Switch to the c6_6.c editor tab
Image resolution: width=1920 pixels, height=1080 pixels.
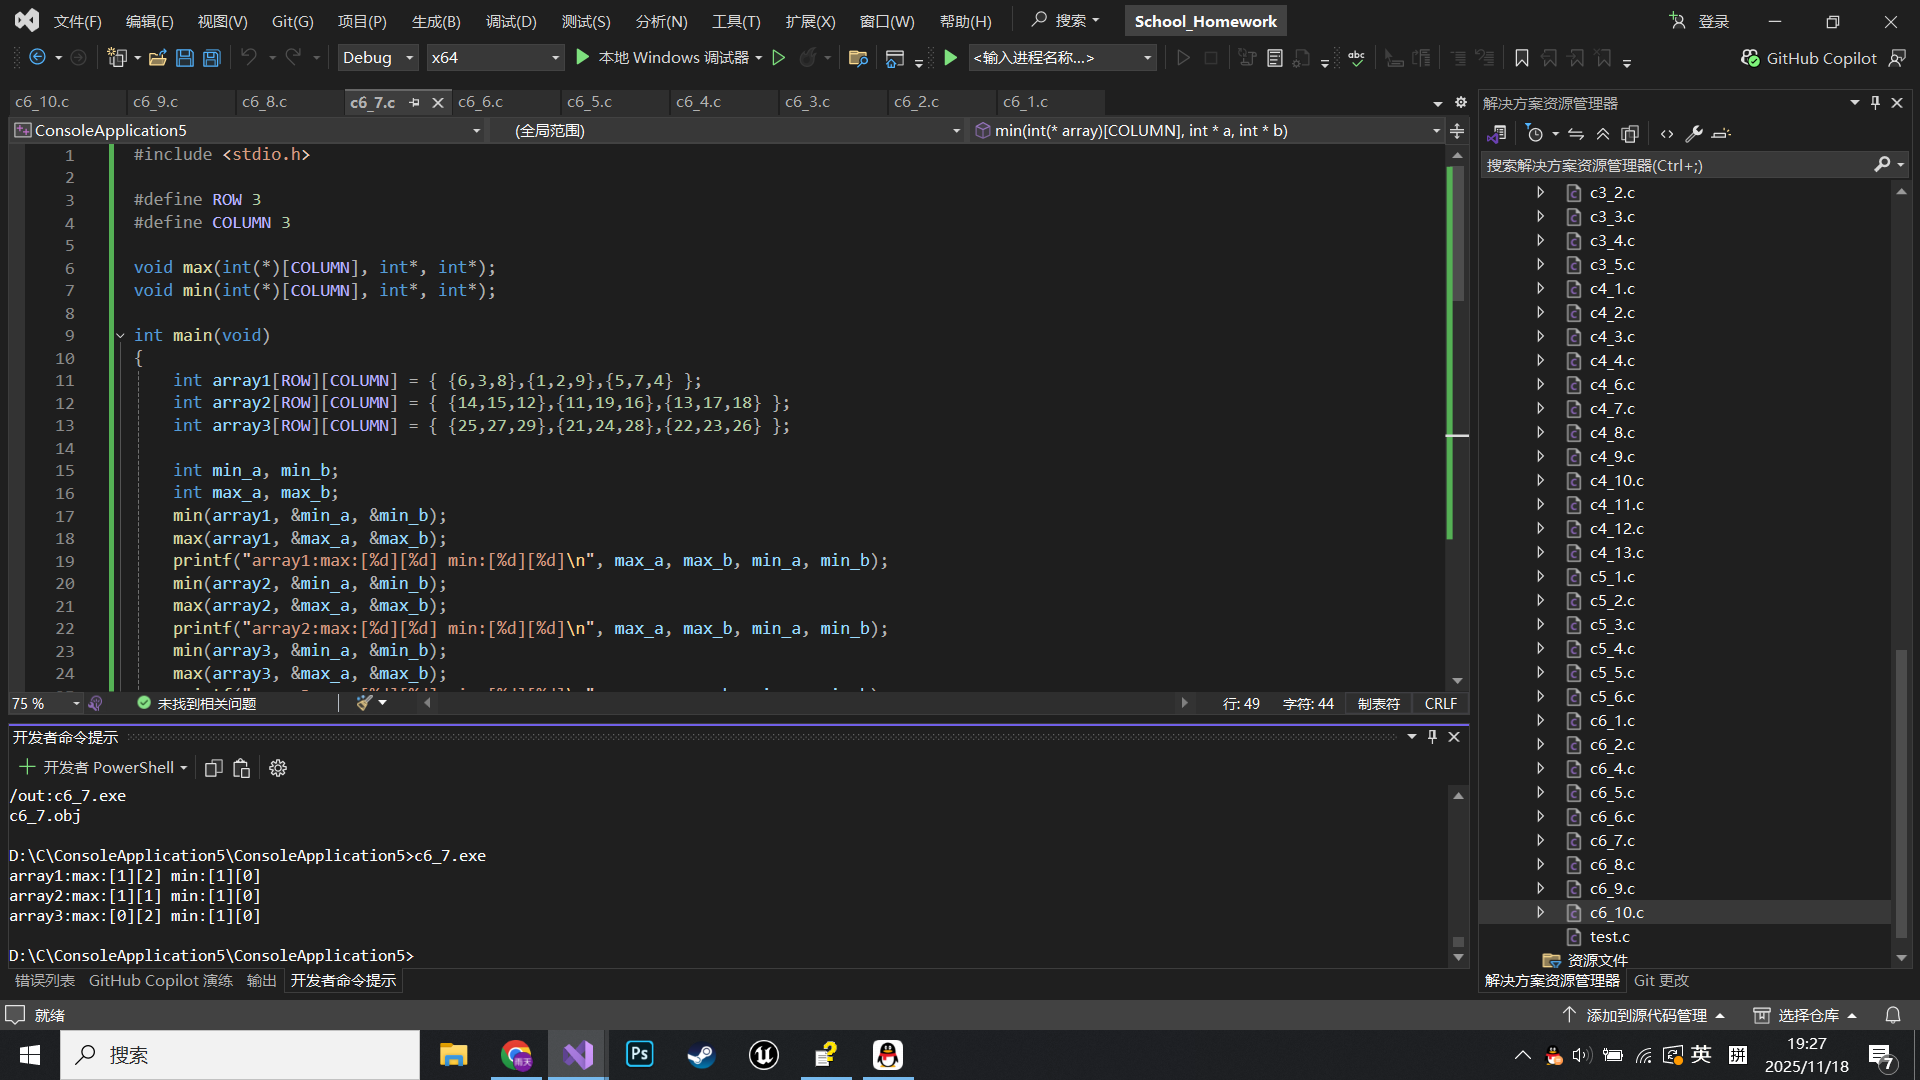click(x=481, y=102)
